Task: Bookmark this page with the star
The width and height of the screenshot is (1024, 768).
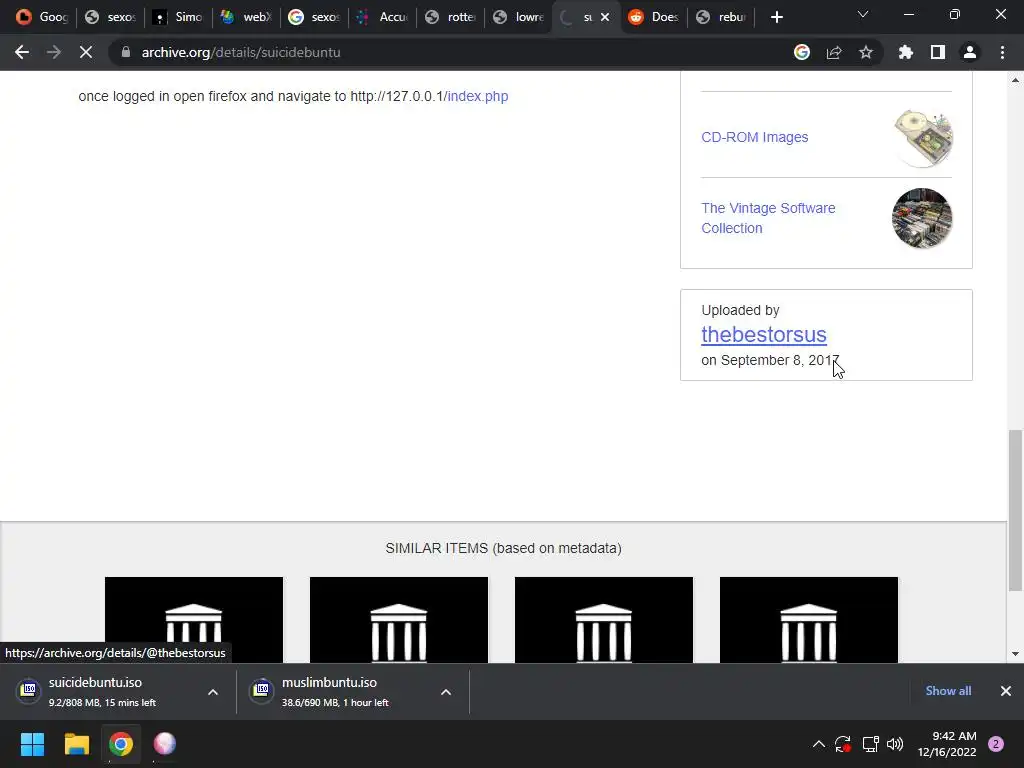Action: (866, 52)
